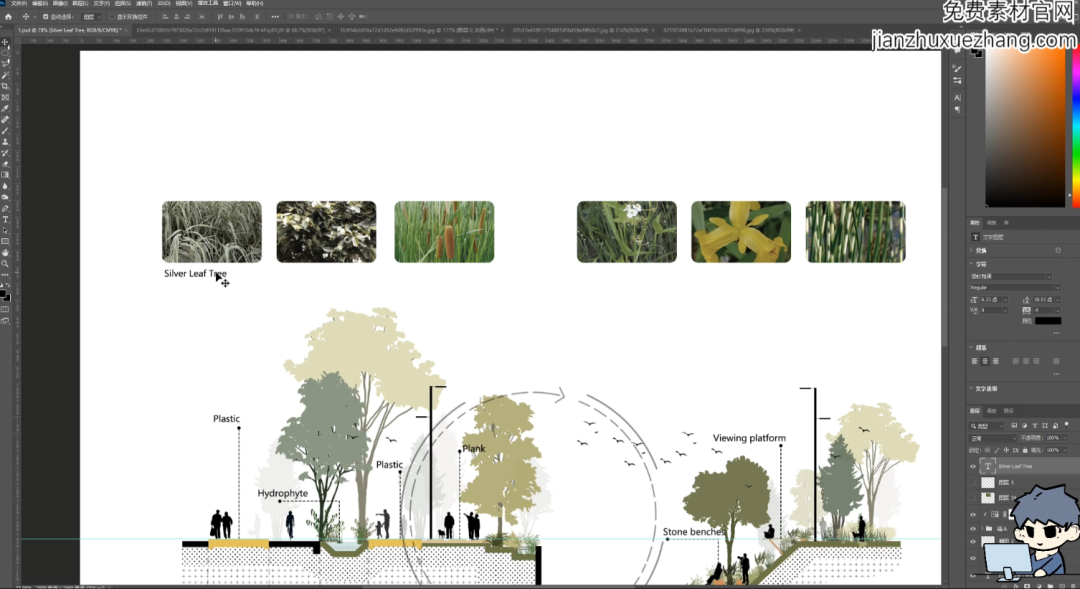Click the yellow flower thumbnail on canvas

(x=741, y=231)
